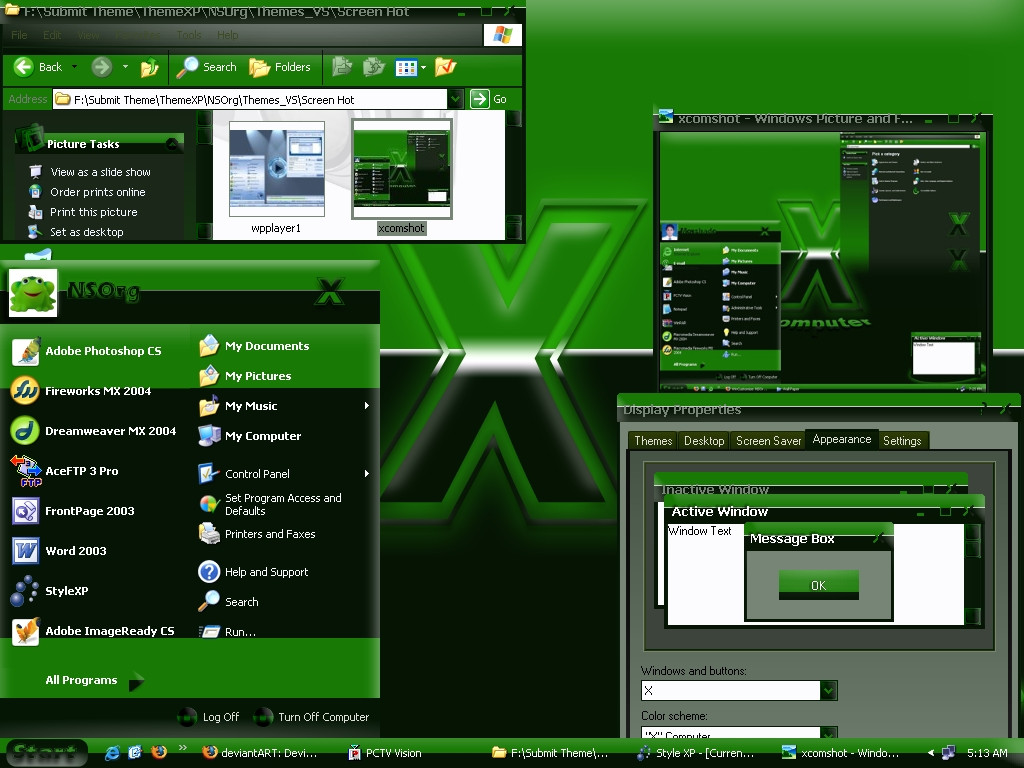Launch Adobe ImageReady CS
The height and width of the screenshot is (768, 1024).
coord(93,631)
